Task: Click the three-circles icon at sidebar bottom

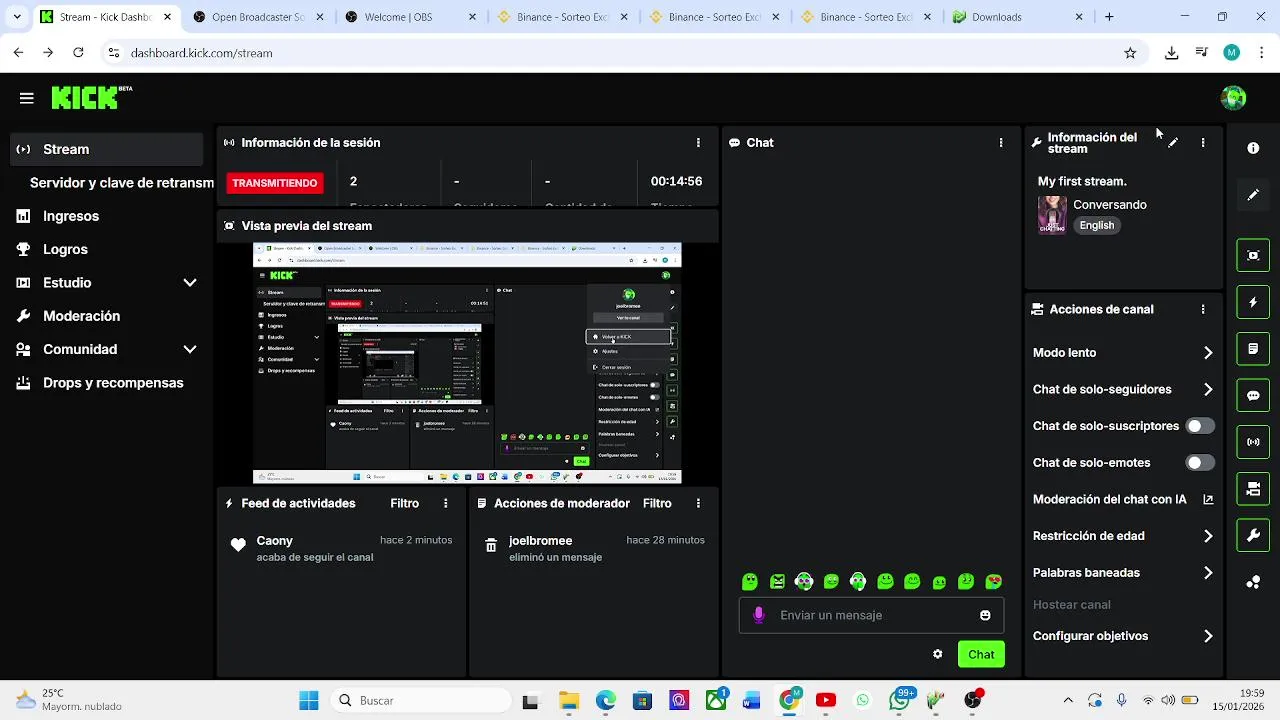Action: point(1253,582)
